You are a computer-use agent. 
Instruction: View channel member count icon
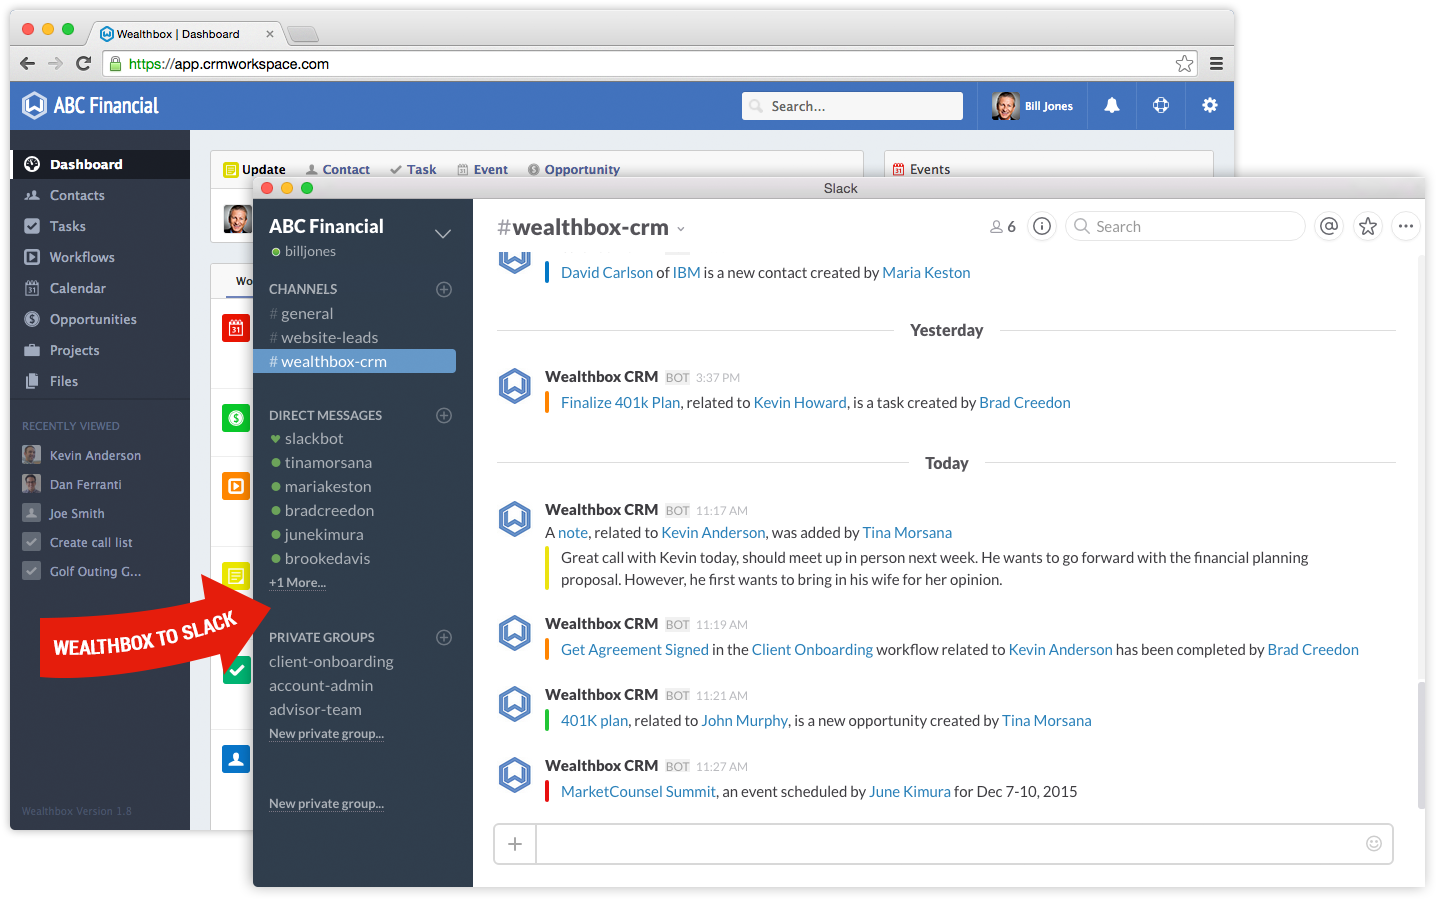coord(1003,227)
